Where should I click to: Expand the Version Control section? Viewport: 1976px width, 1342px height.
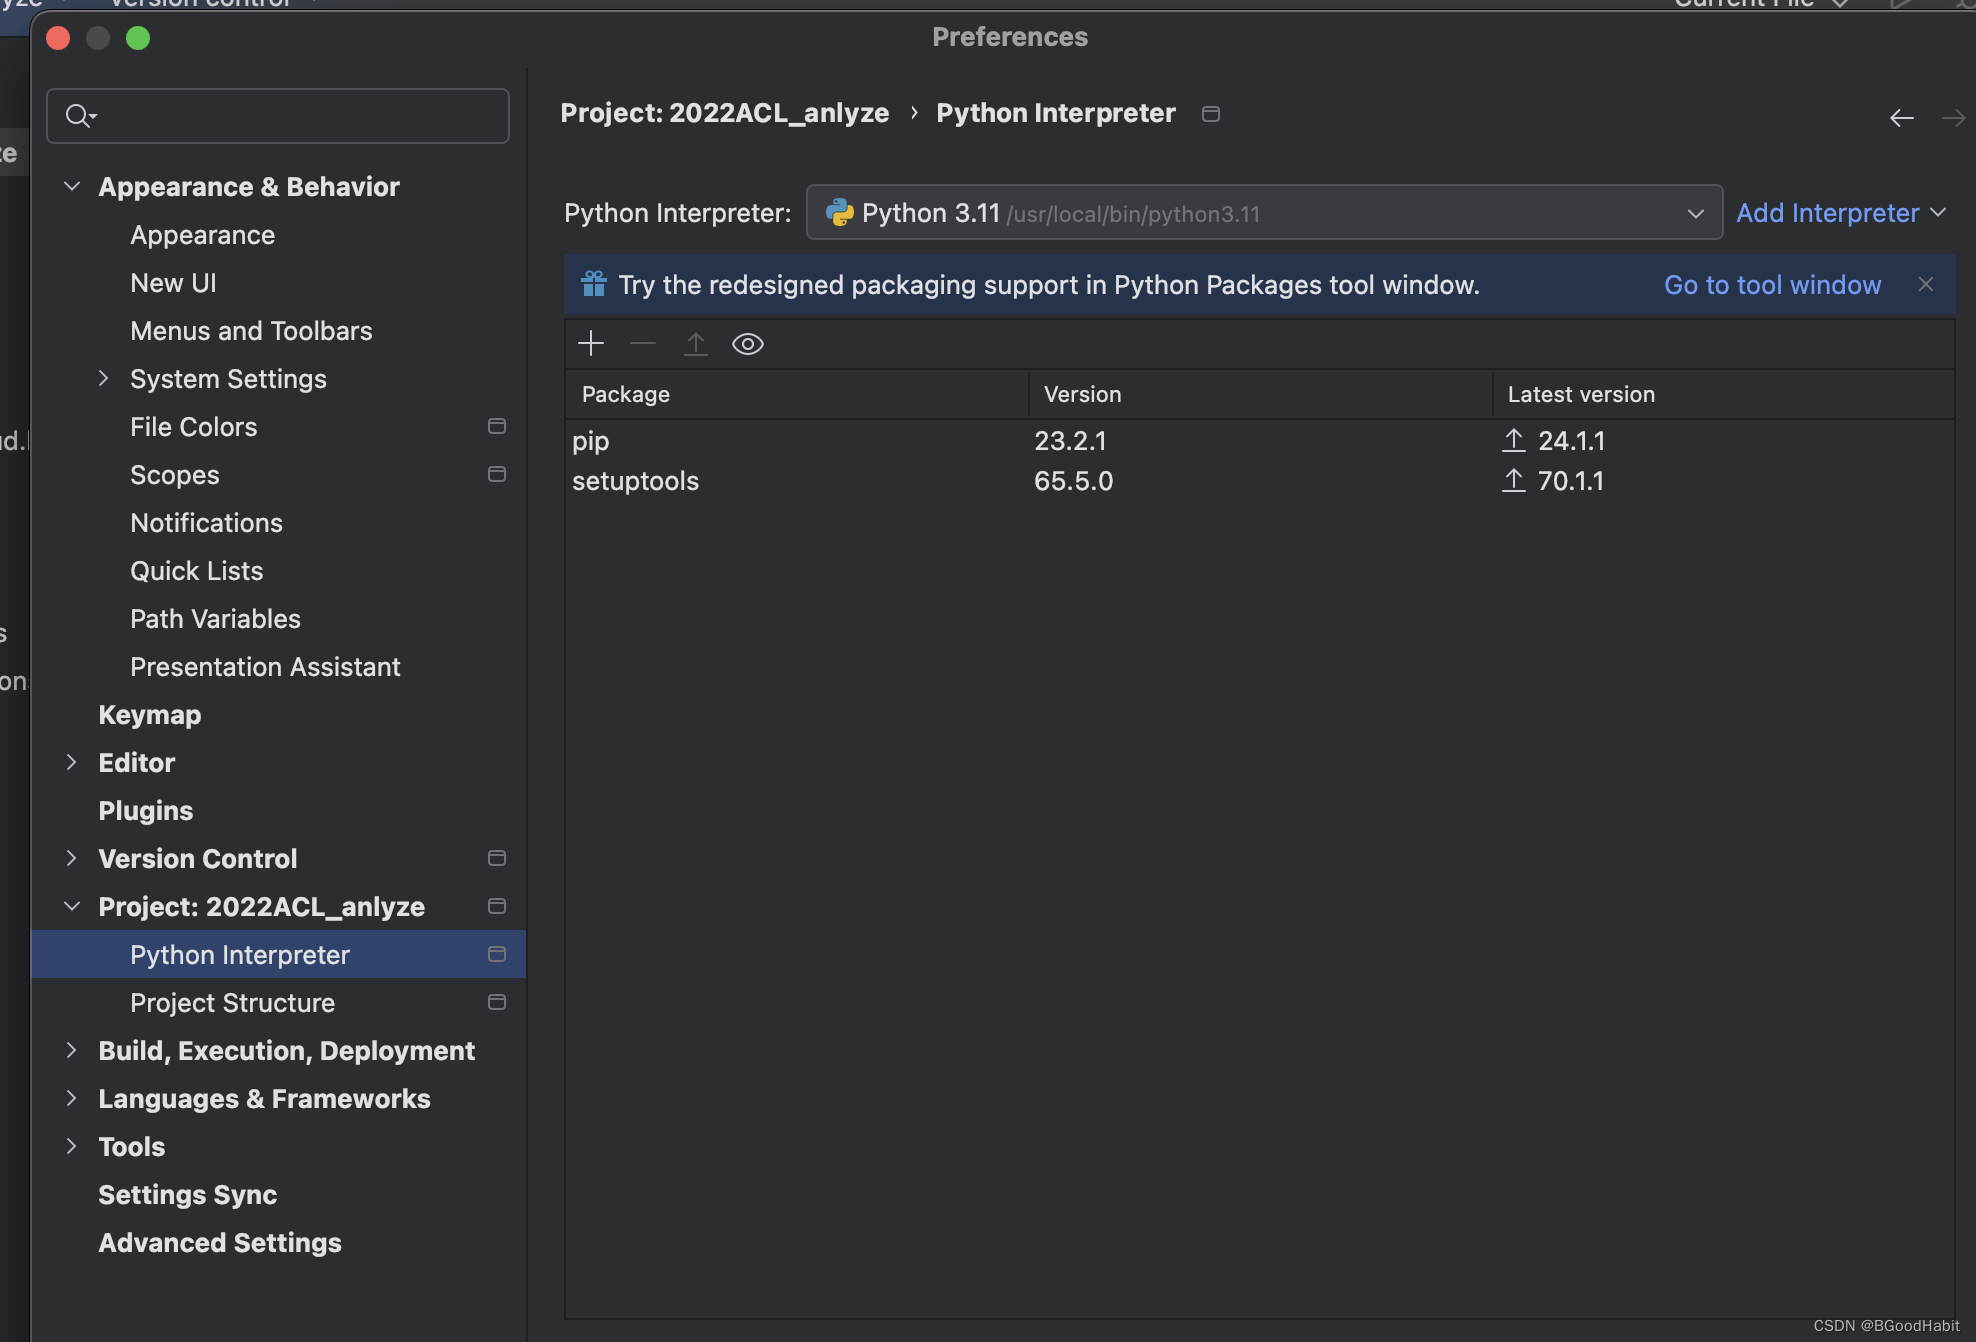[70, 857]
